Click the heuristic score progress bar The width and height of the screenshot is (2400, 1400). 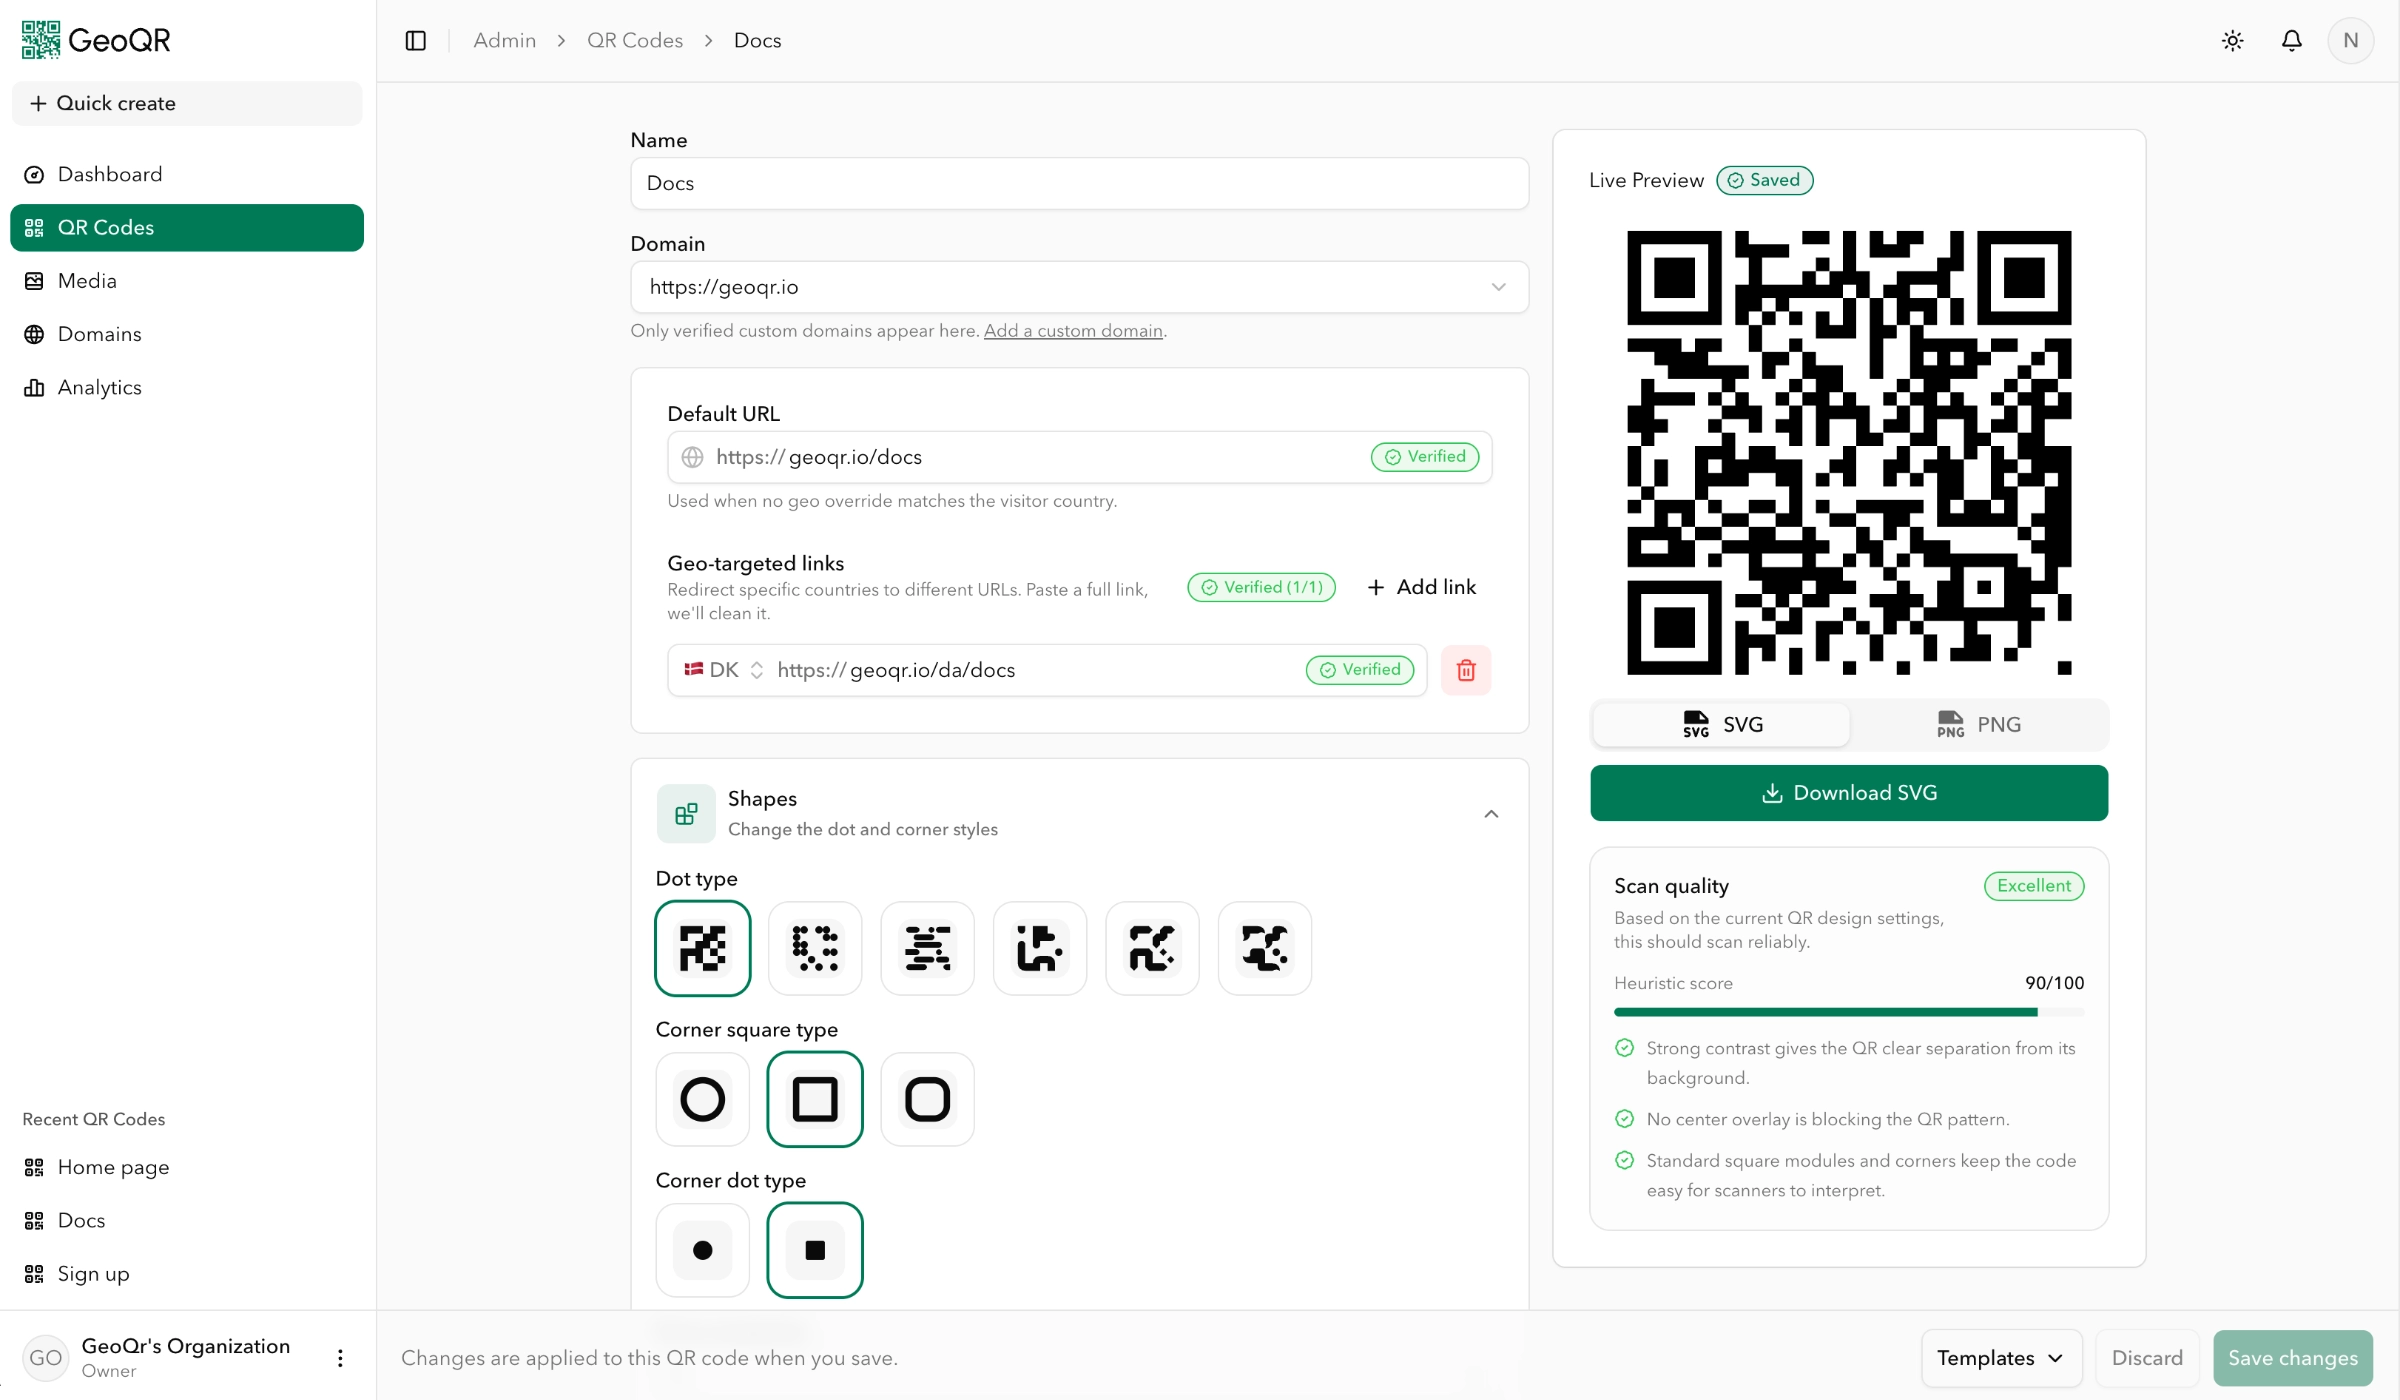tap(1848, 1012)
